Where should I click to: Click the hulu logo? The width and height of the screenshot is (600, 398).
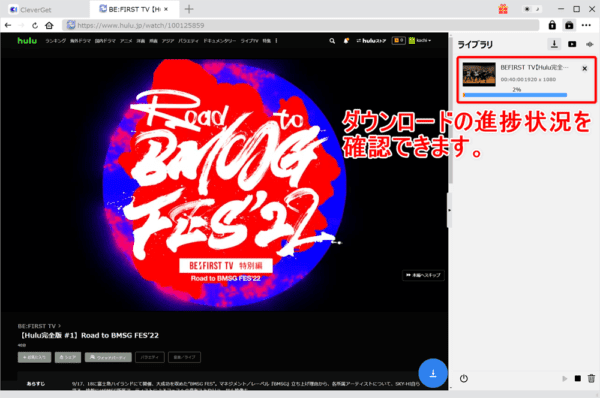pyautogui.click(x=27, y=41)
